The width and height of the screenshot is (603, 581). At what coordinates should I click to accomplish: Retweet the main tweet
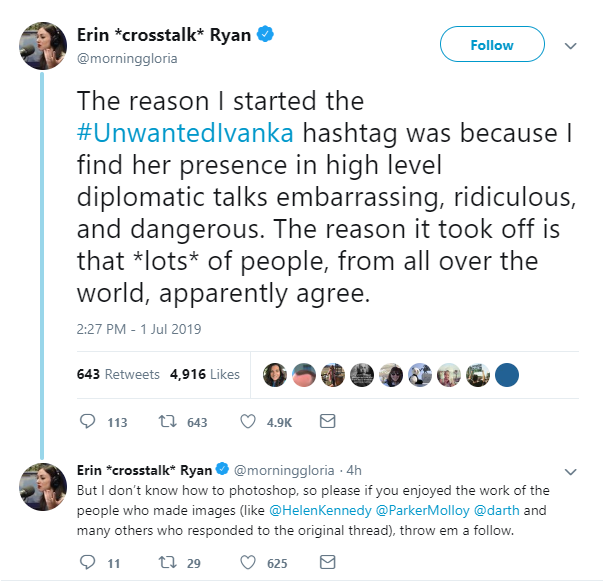[166, 422]
